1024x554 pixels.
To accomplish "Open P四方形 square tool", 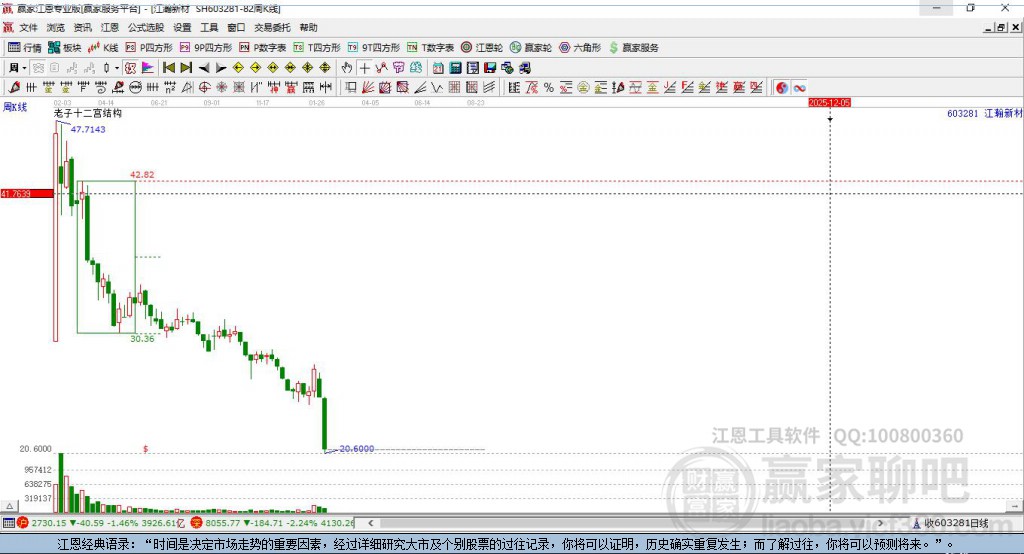I will [149, 48].
